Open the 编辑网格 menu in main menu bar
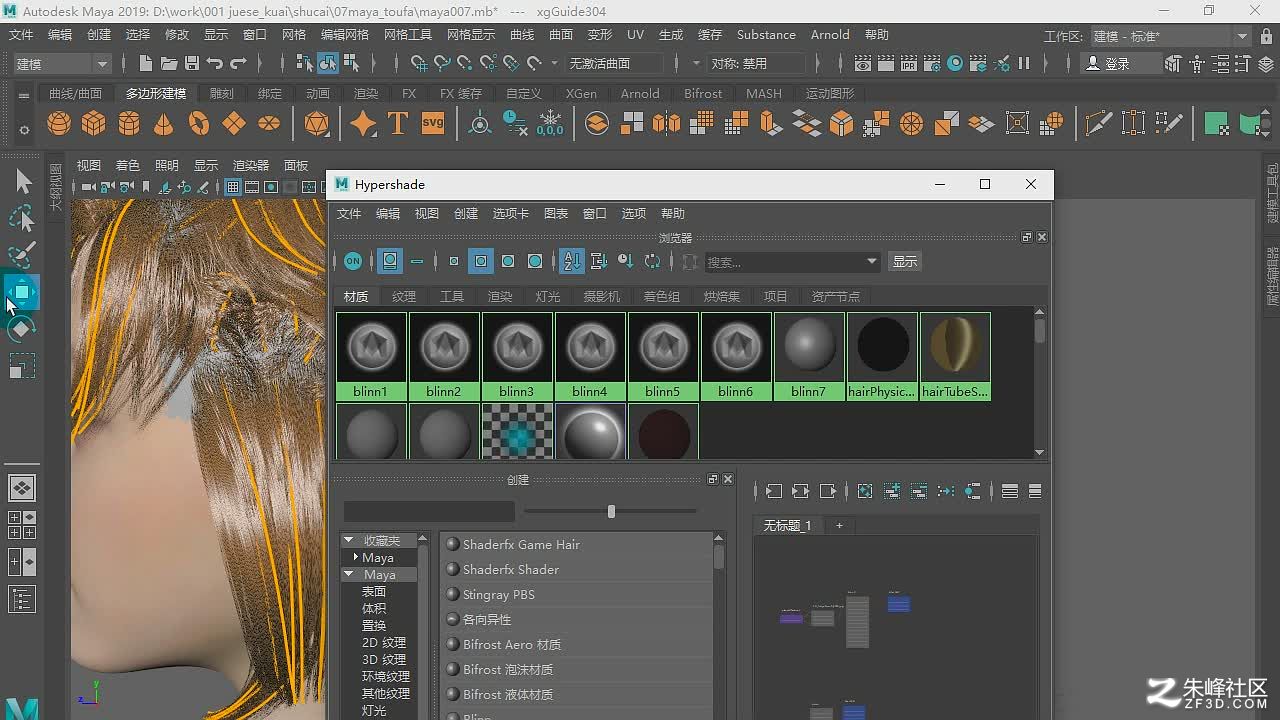Screen dimensions: 1280x720 click(x=345, y=34)
